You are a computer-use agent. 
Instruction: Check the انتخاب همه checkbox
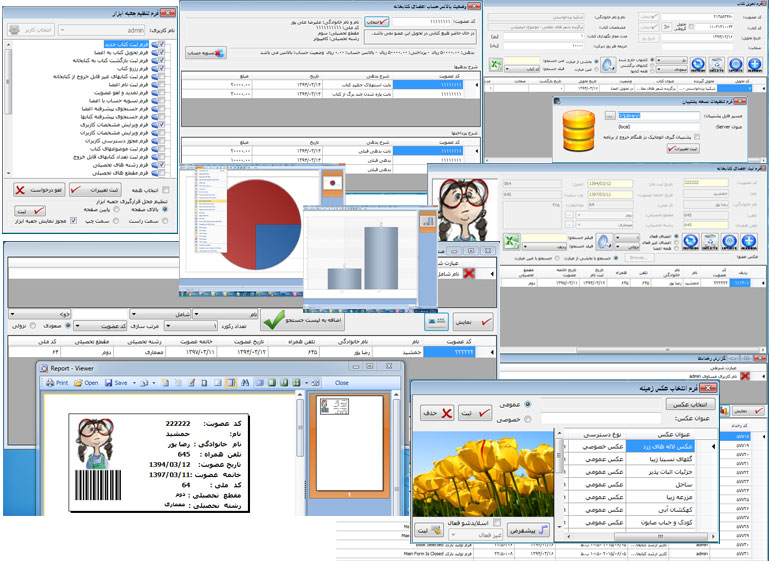click(166, 188)
